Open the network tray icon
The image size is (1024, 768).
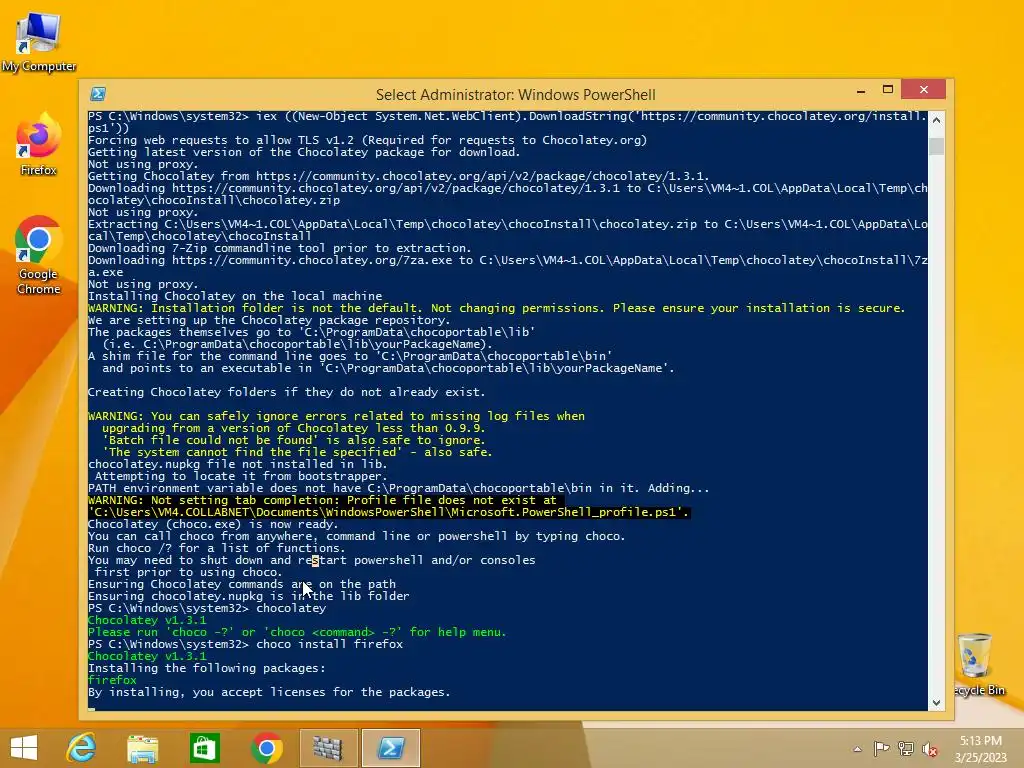[906, 748]
